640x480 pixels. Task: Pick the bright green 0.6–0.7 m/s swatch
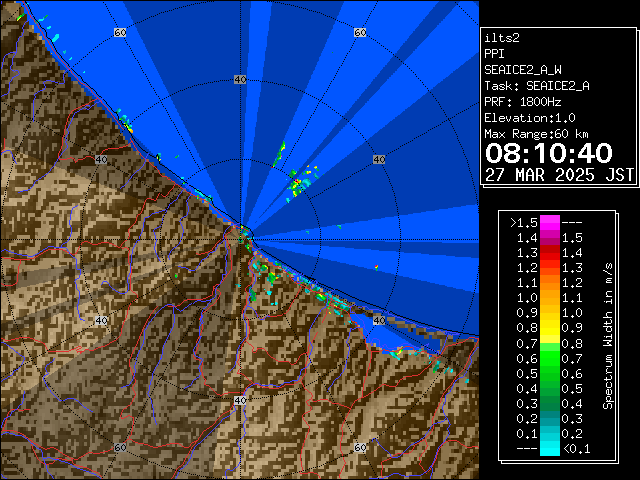tap(550, 358)
